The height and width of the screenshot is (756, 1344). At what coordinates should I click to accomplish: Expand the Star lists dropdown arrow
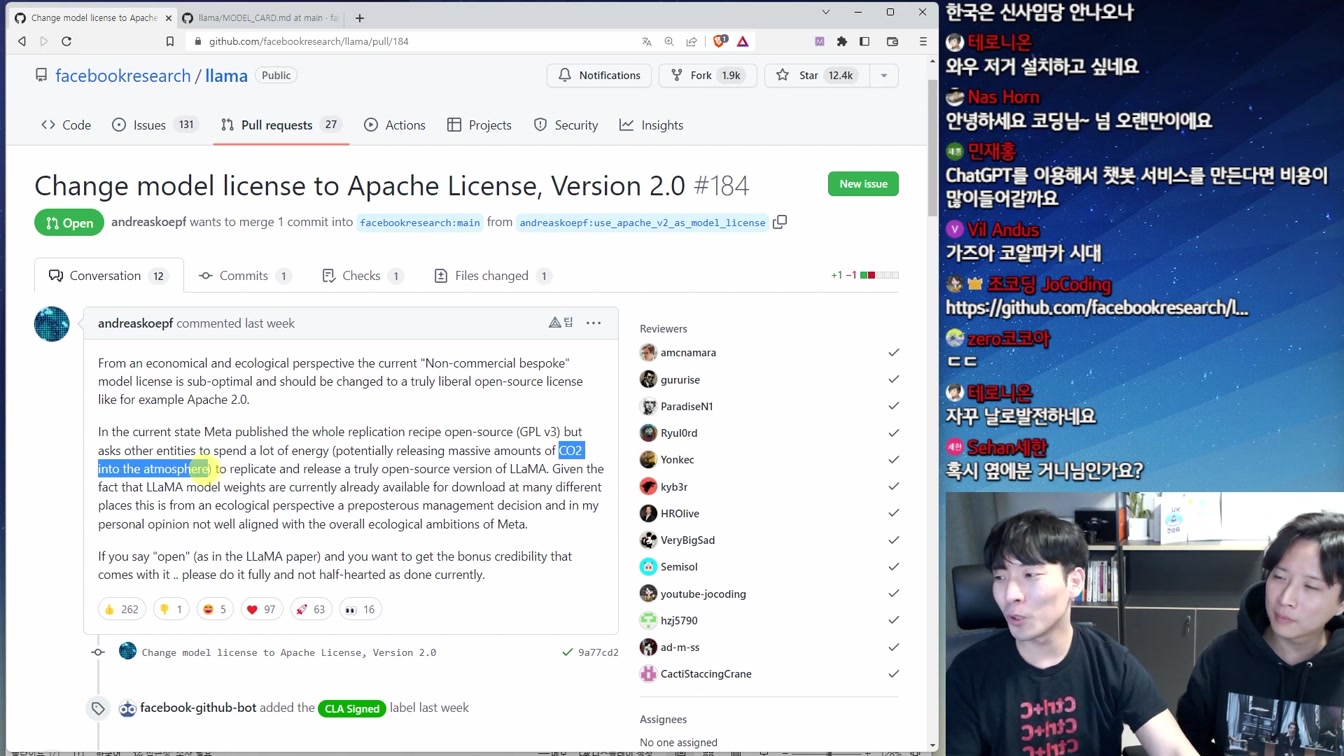[884, 75]
